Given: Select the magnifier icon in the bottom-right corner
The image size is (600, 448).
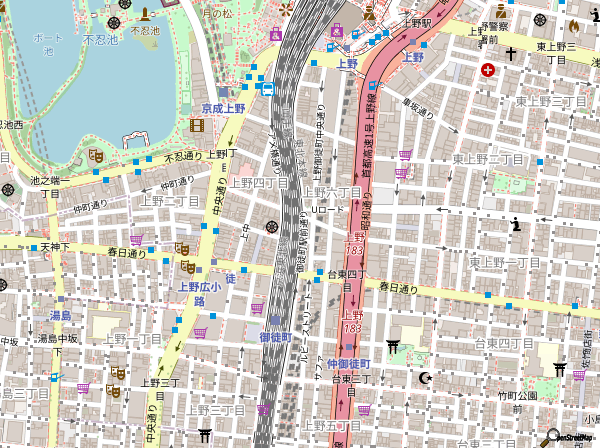Looking at the screenshot, I should (x=549, y=436).
